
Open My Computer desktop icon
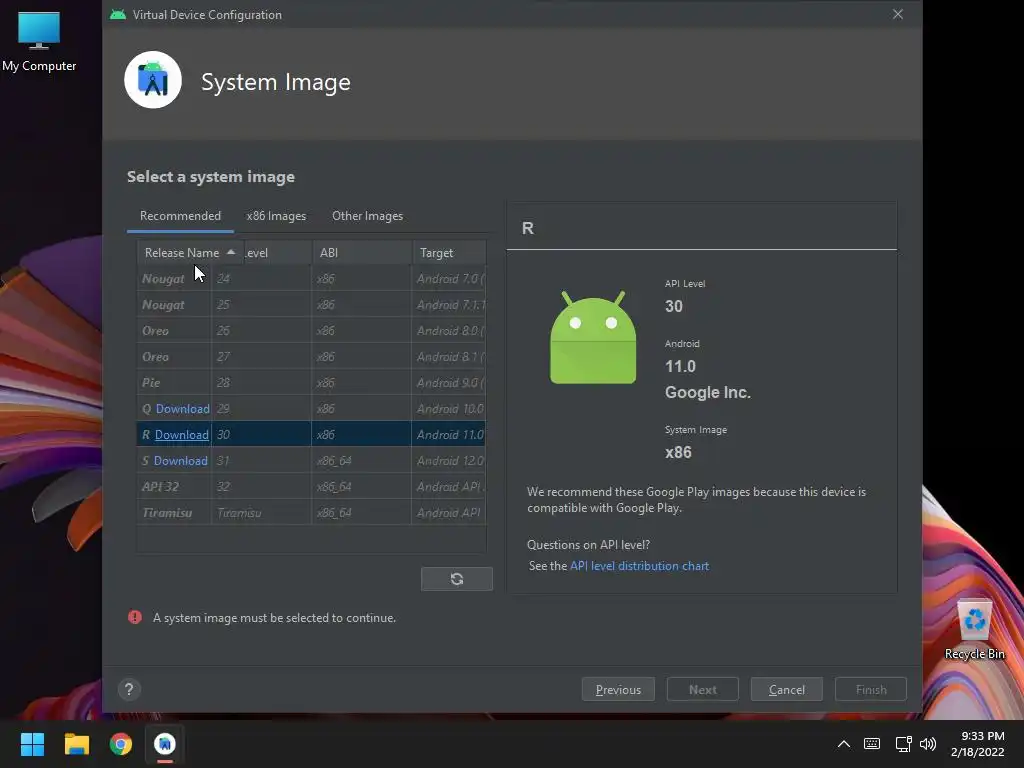click(39, 42)
